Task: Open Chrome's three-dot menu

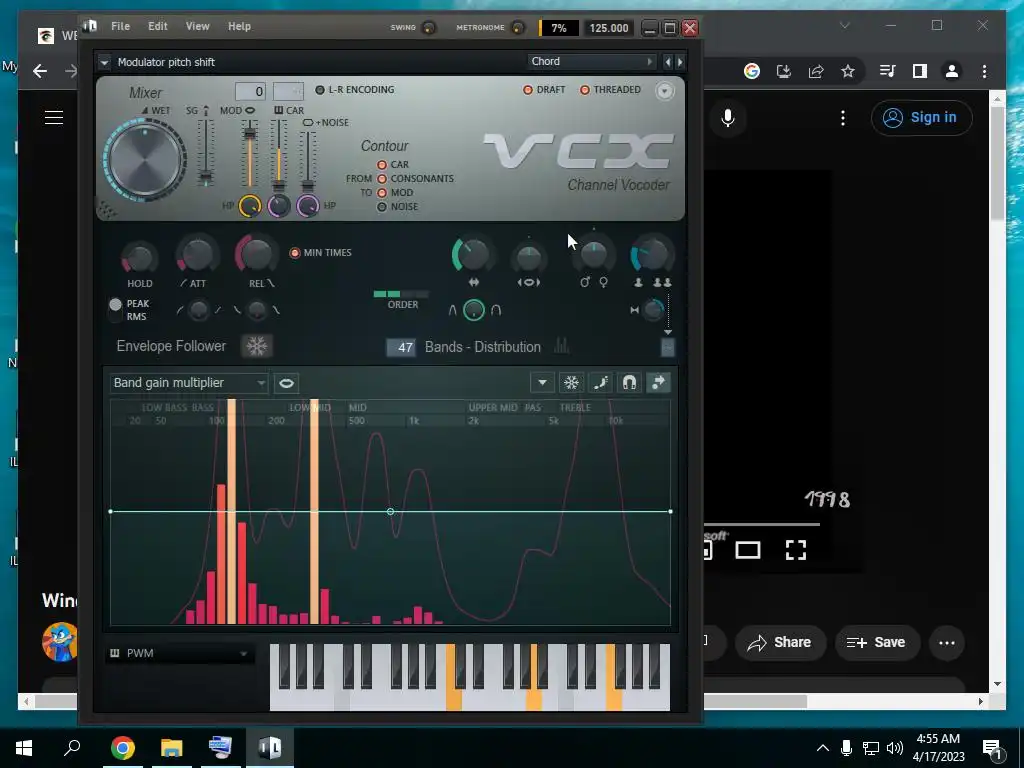Action: [x=984, y=71]
